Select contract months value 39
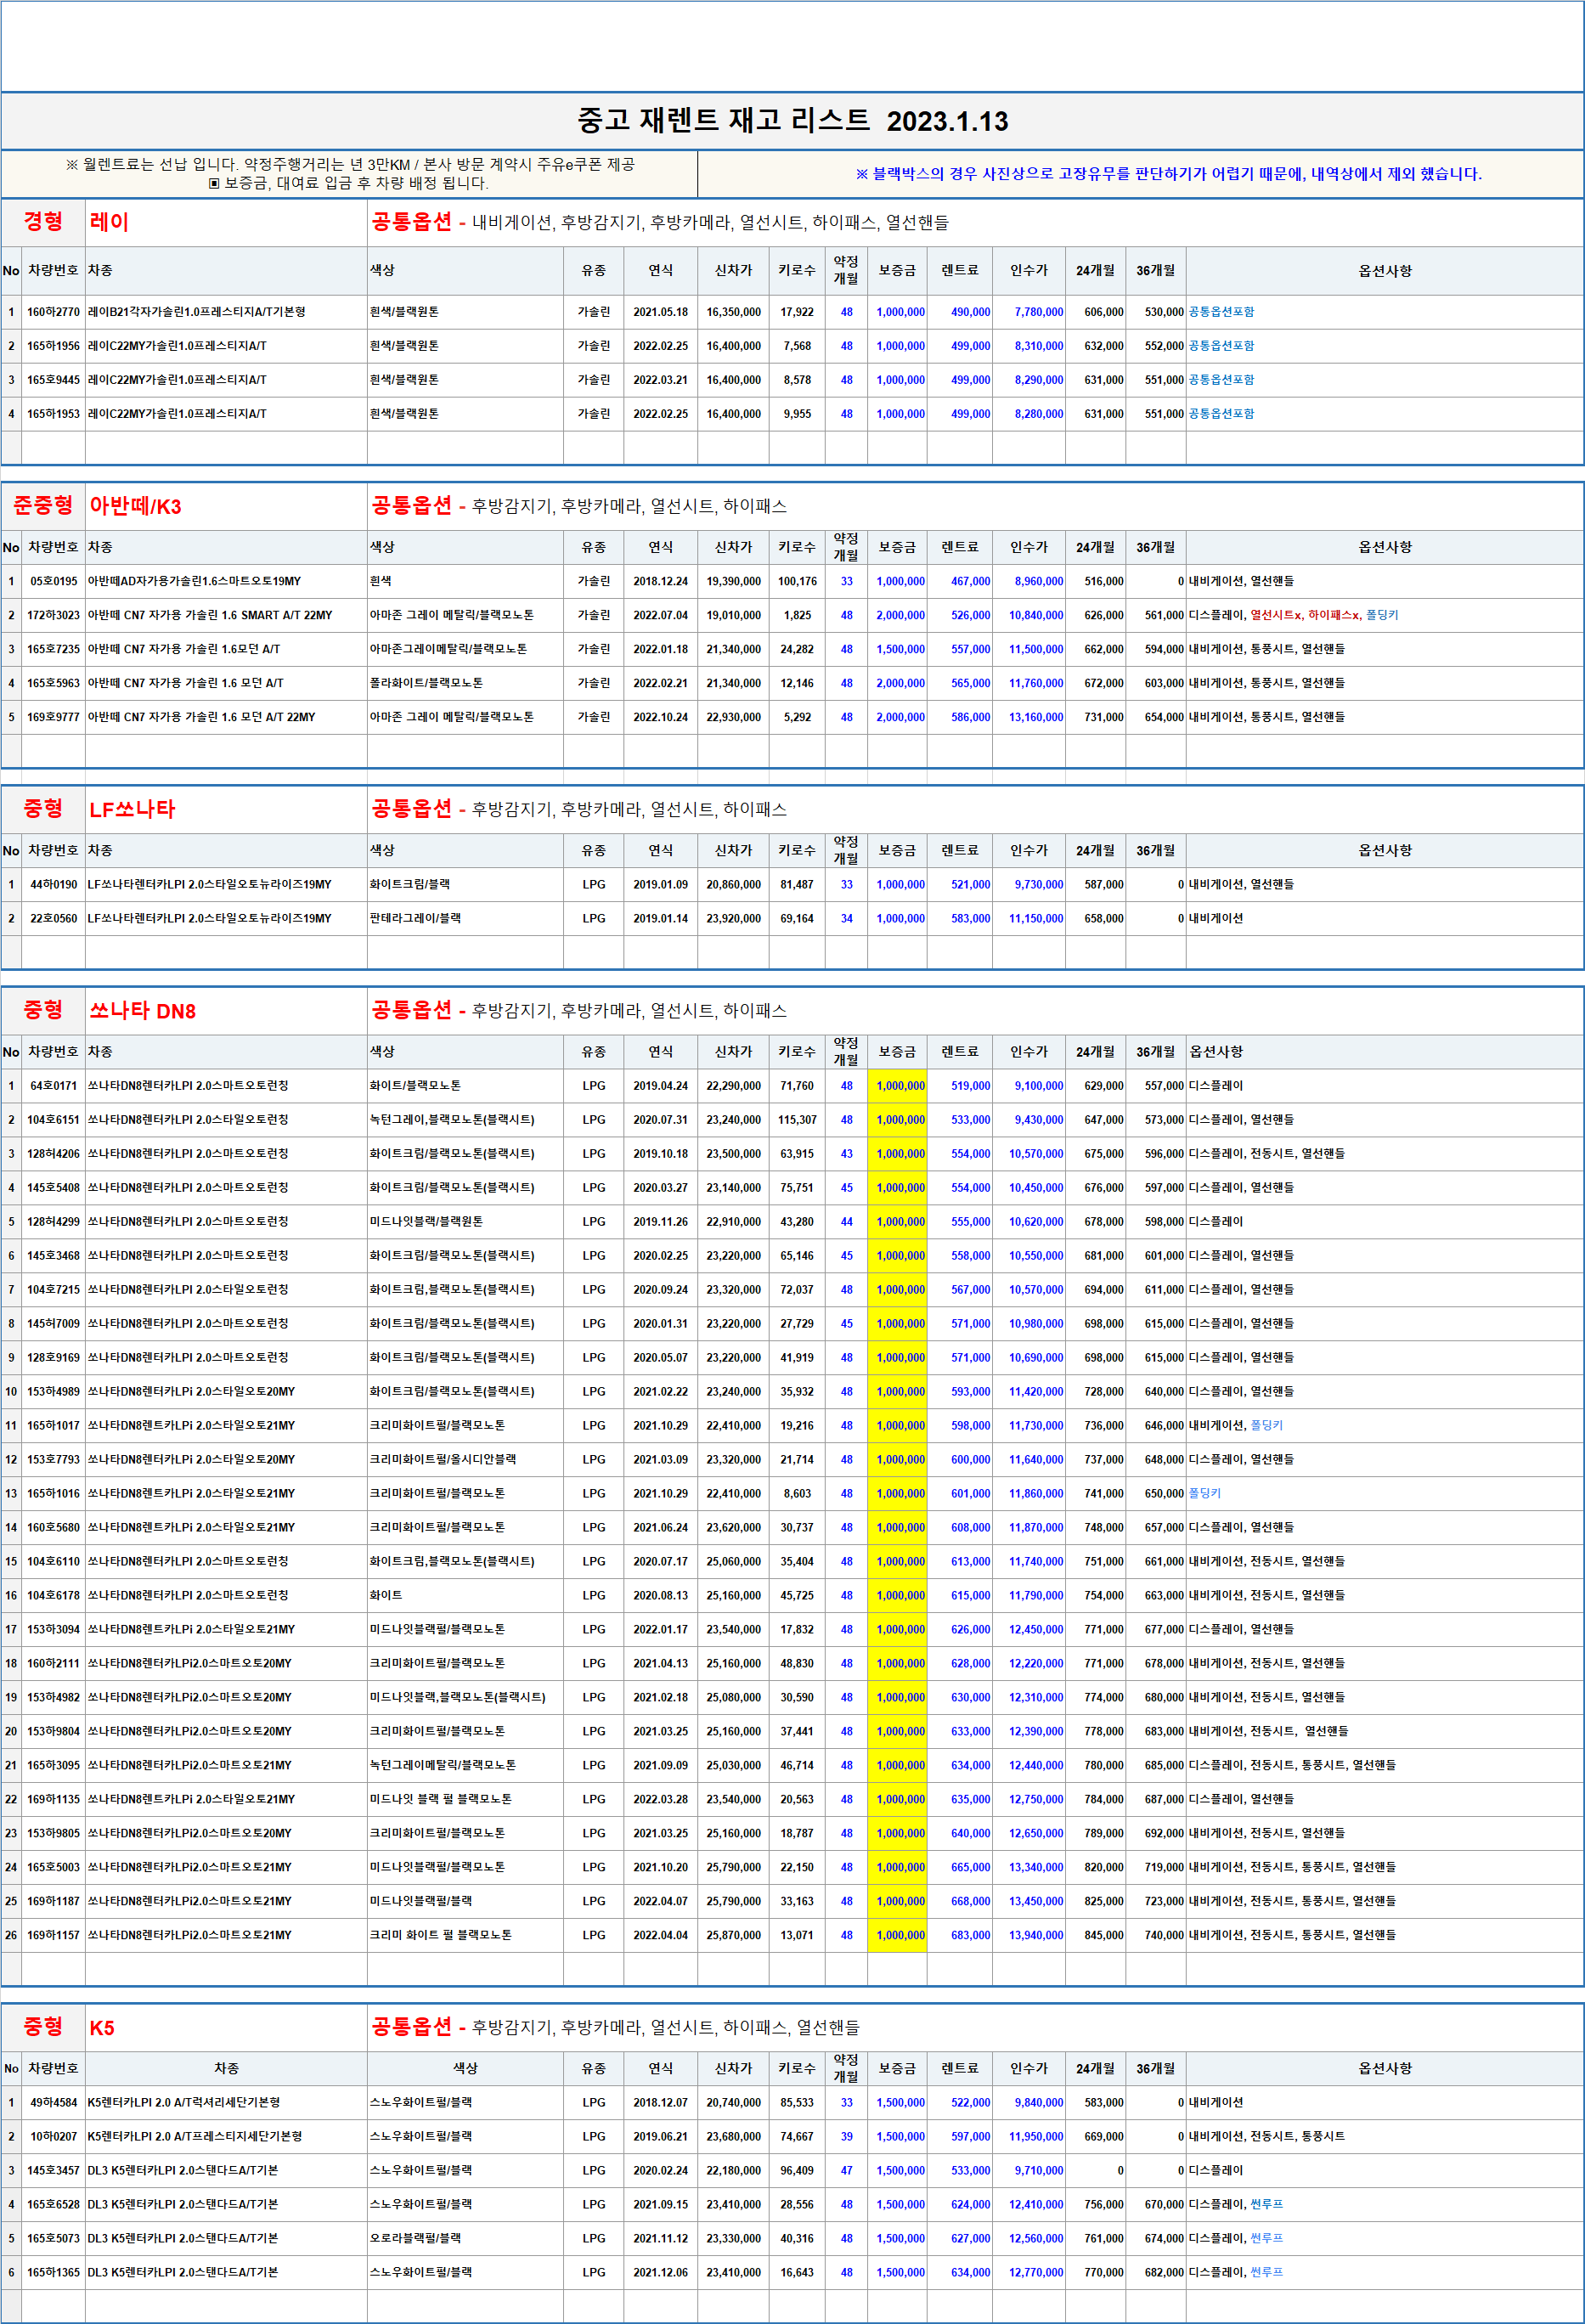Image resolution: width=1585 pixels, height=2324 pixels. tap(846, 2137)
